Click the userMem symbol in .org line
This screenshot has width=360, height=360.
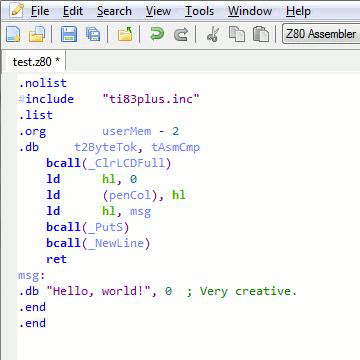pyautogui.click(x=127, y=131)
